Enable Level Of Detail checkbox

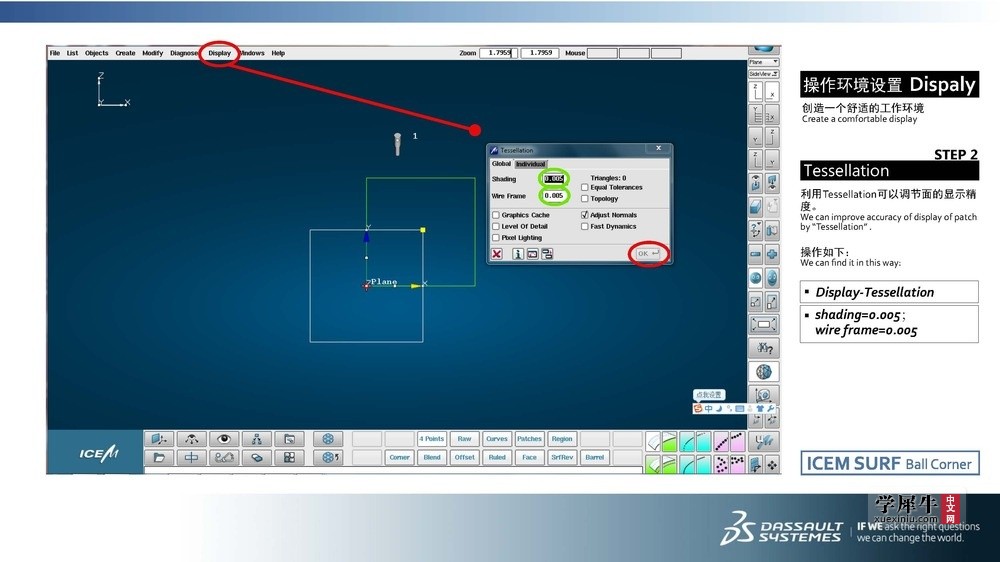[496, 226]
